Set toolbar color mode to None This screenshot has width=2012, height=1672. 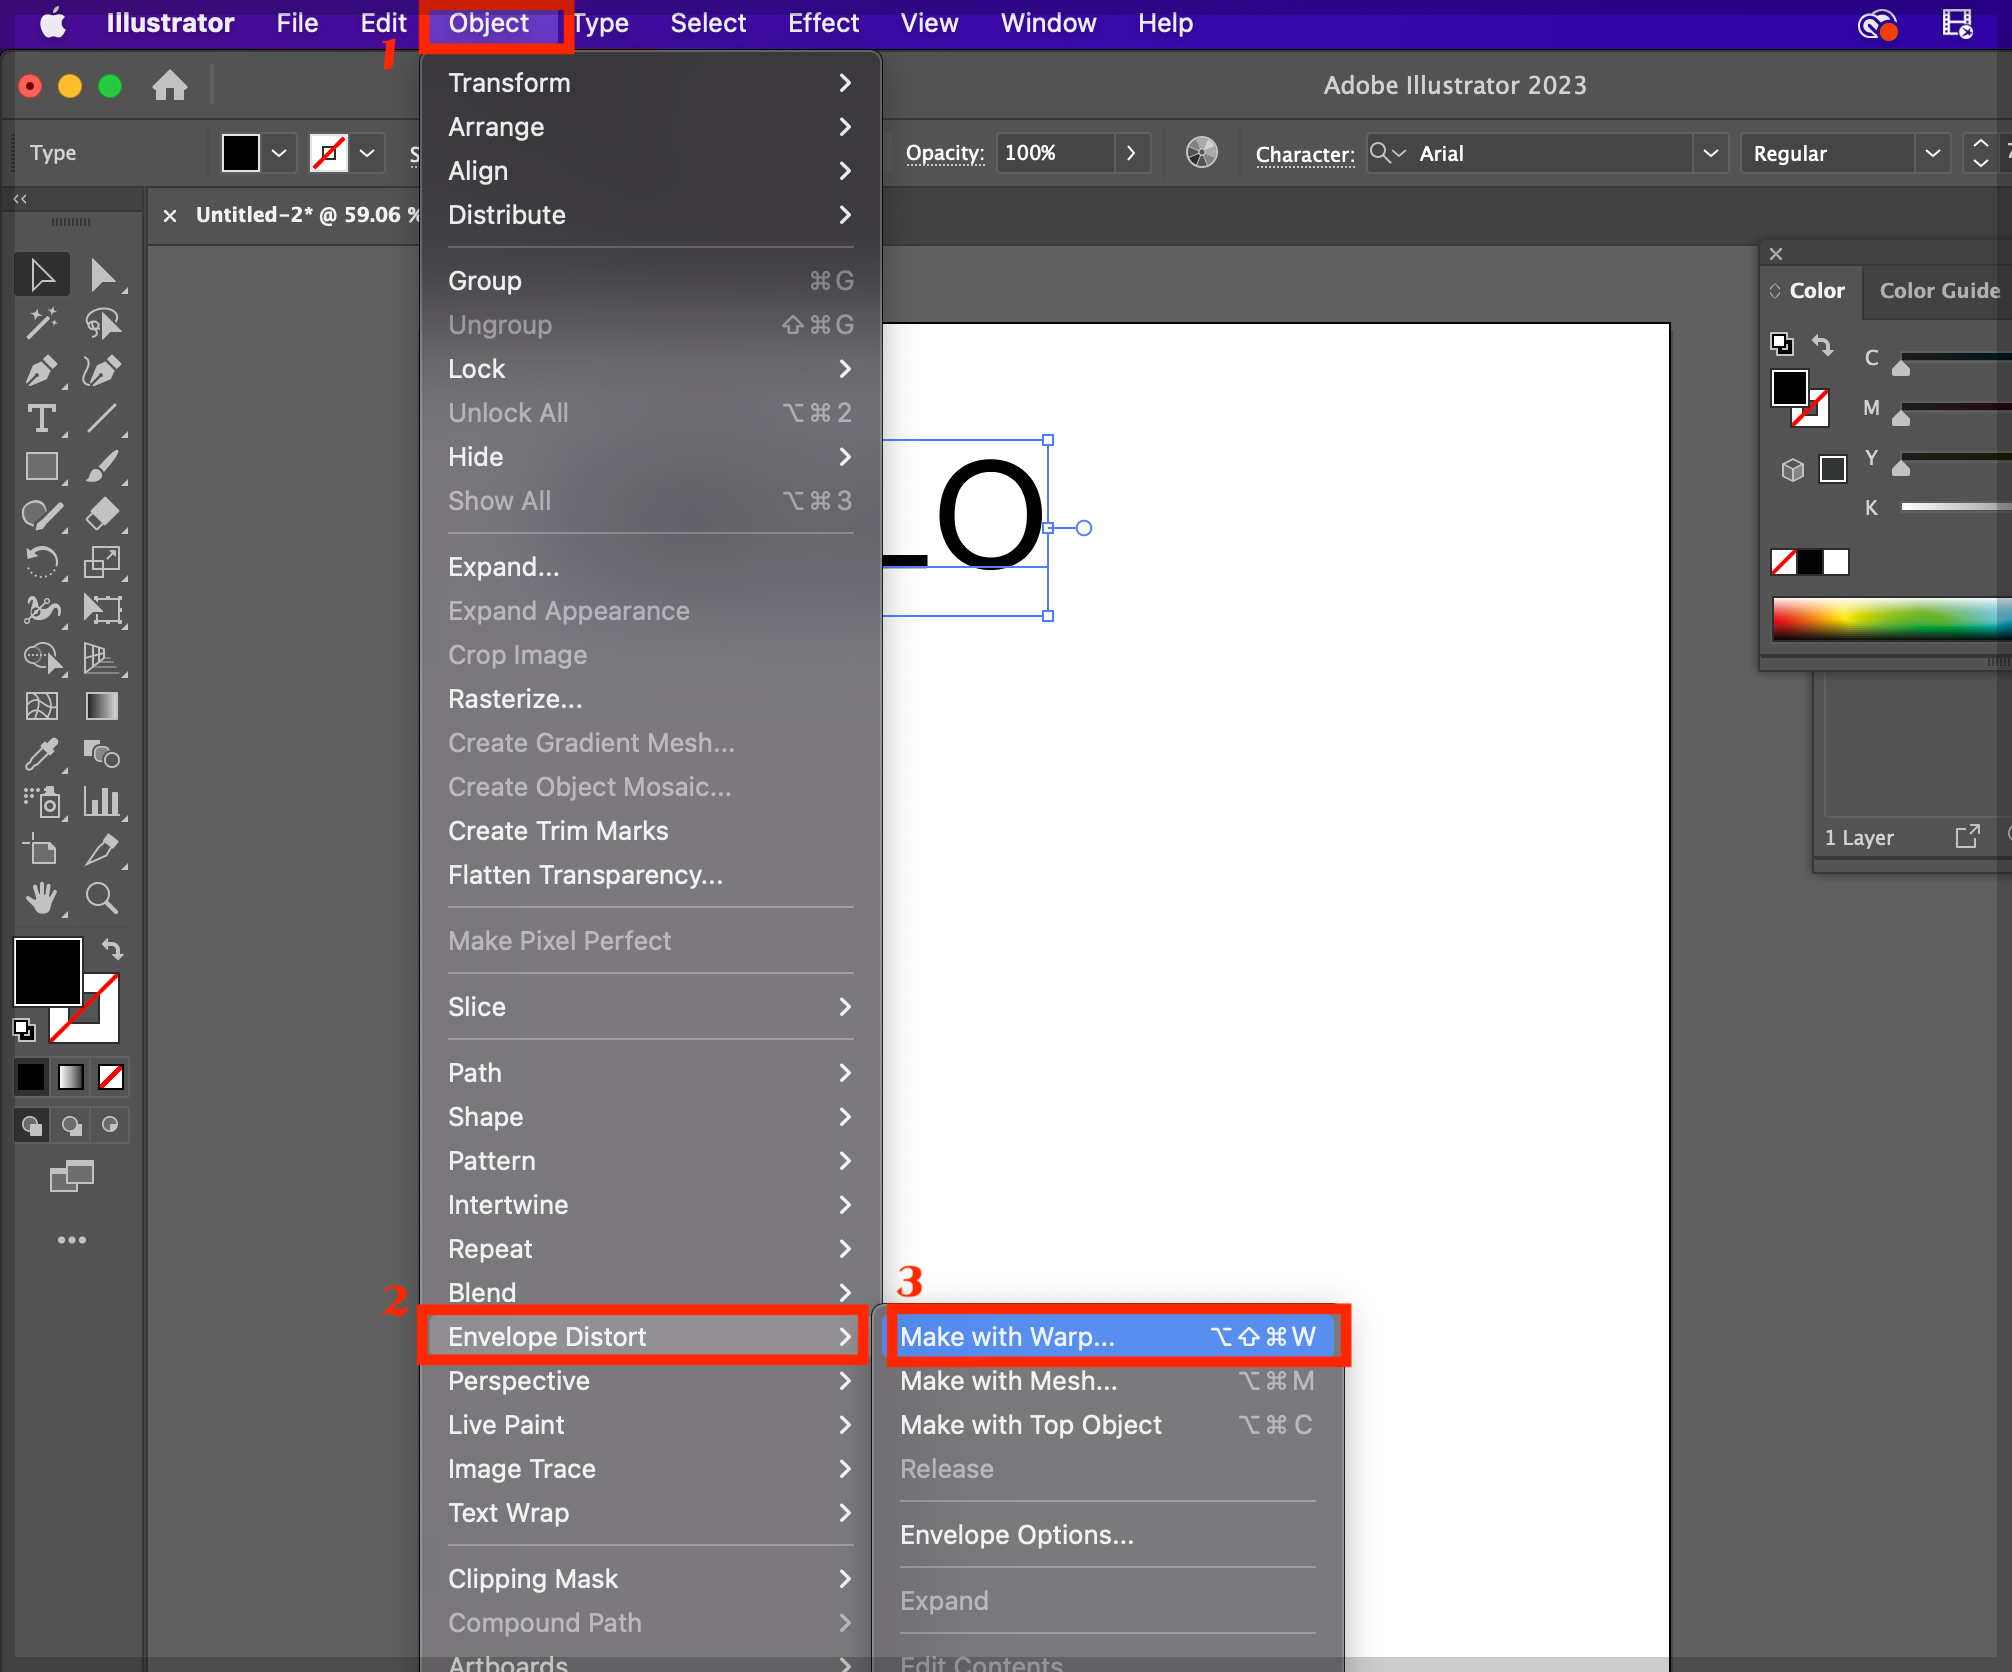(x=111, y=1077)
